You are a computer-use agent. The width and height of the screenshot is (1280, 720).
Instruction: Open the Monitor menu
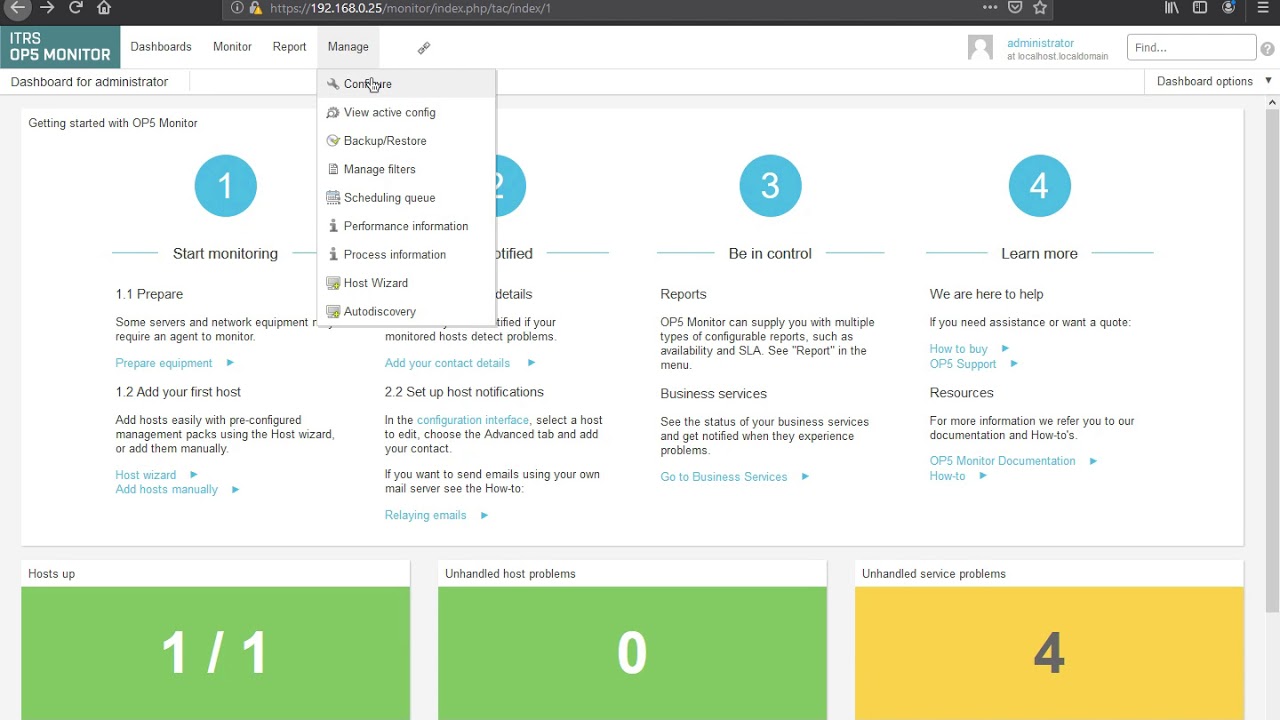232,47
